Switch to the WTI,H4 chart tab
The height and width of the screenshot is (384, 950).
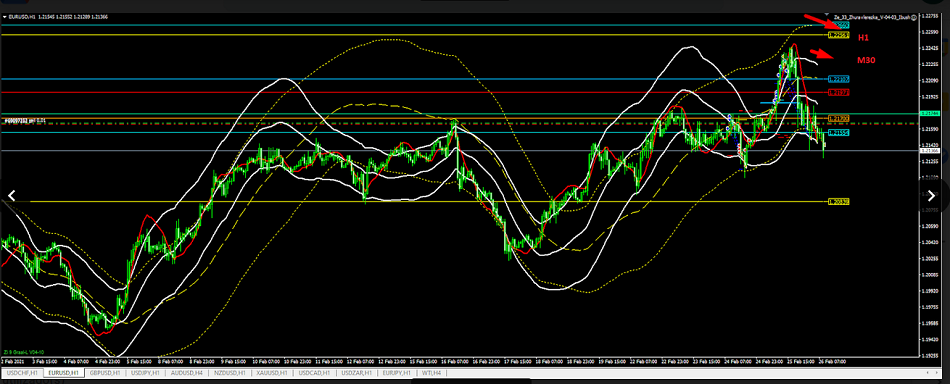tap(431, 372)
